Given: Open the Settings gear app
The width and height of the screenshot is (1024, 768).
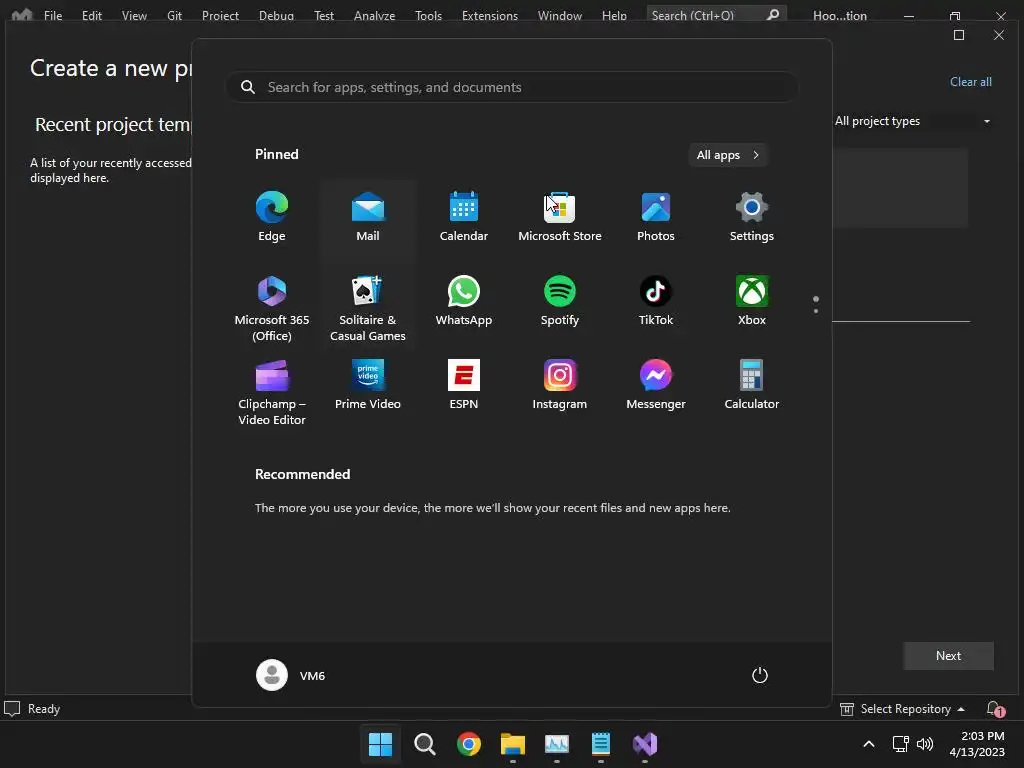Looking at the screenshot, I should pos(752,217).
